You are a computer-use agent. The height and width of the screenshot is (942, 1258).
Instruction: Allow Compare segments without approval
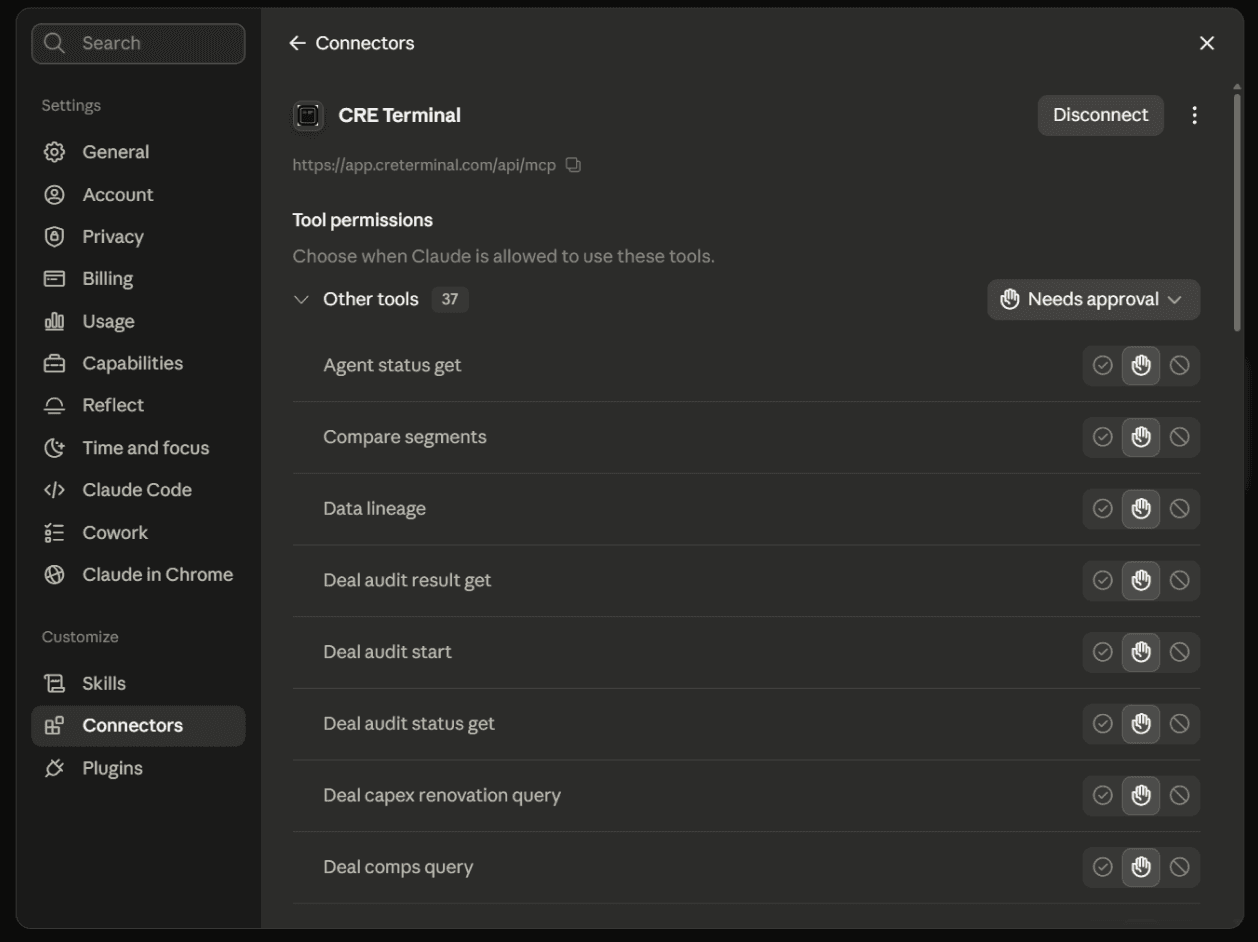pyautogui.click(x=1103, y=437)
